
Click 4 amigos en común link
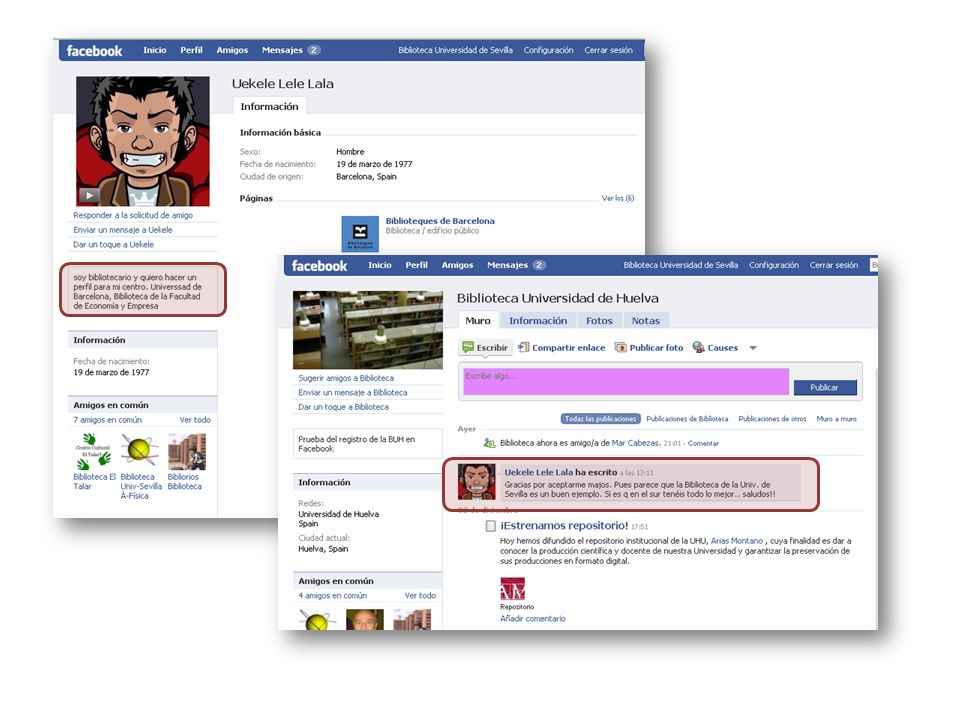click(x=332, y=595)
